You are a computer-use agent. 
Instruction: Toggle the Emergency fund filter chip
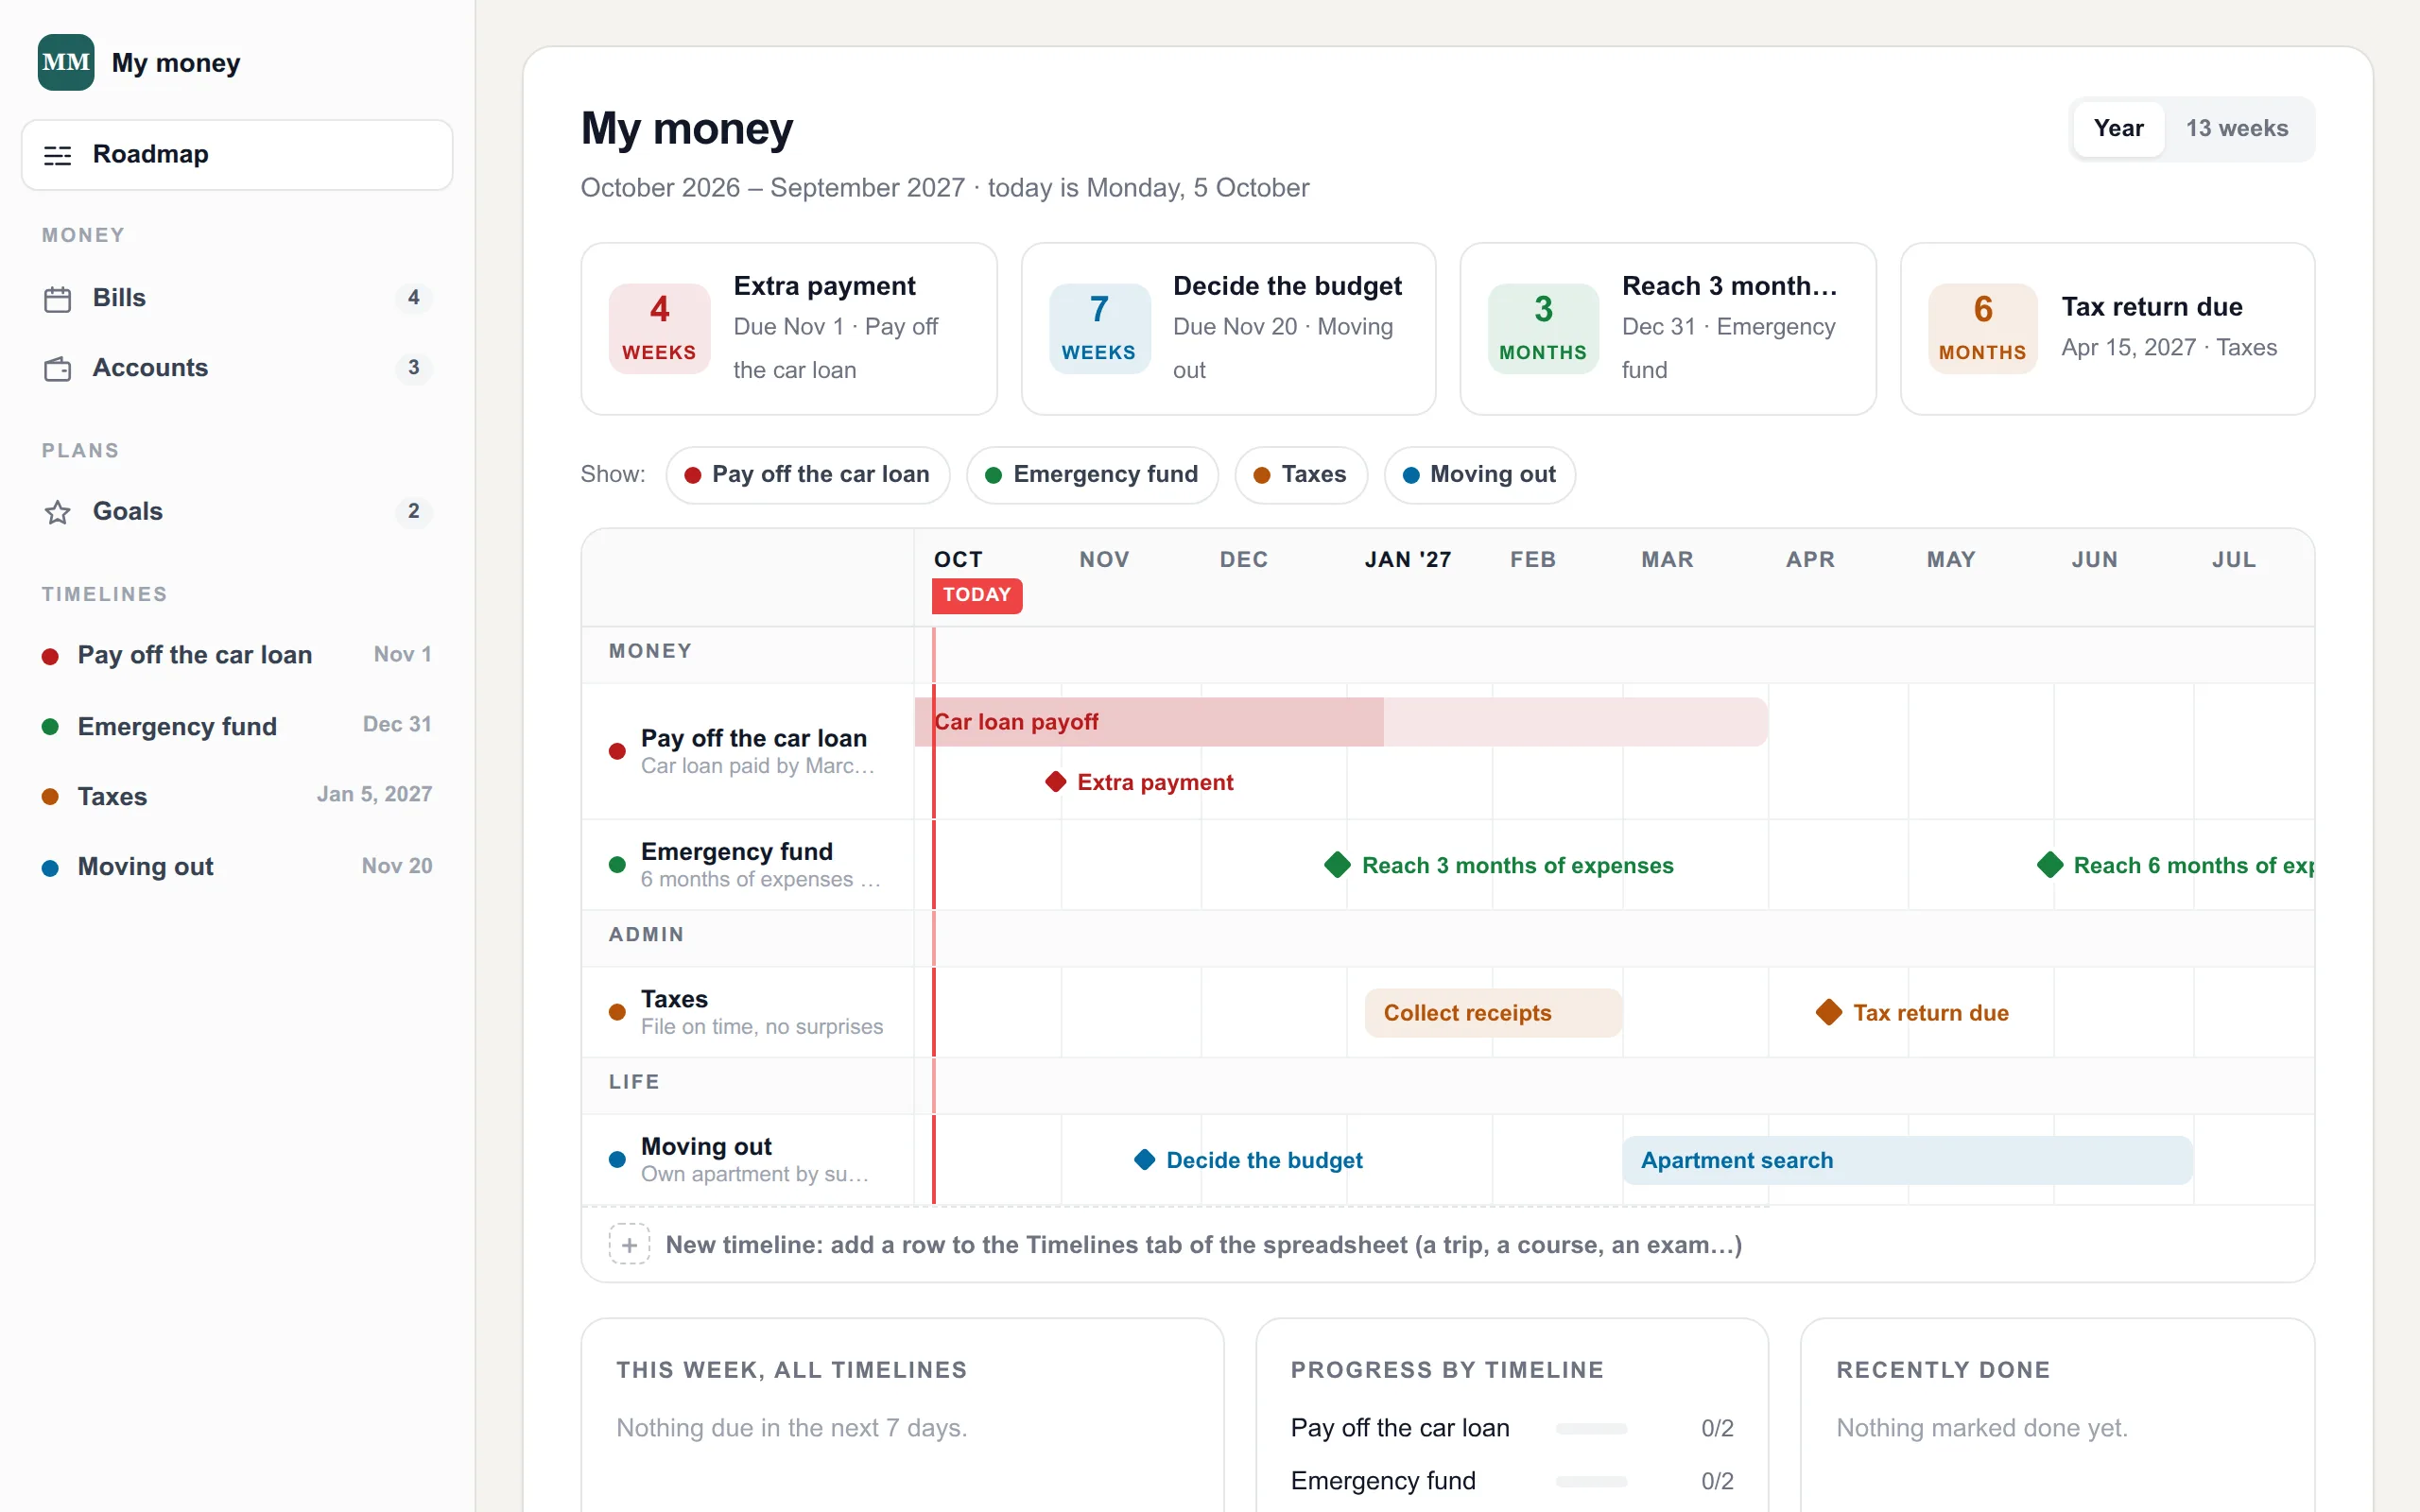pos(1092,475)
